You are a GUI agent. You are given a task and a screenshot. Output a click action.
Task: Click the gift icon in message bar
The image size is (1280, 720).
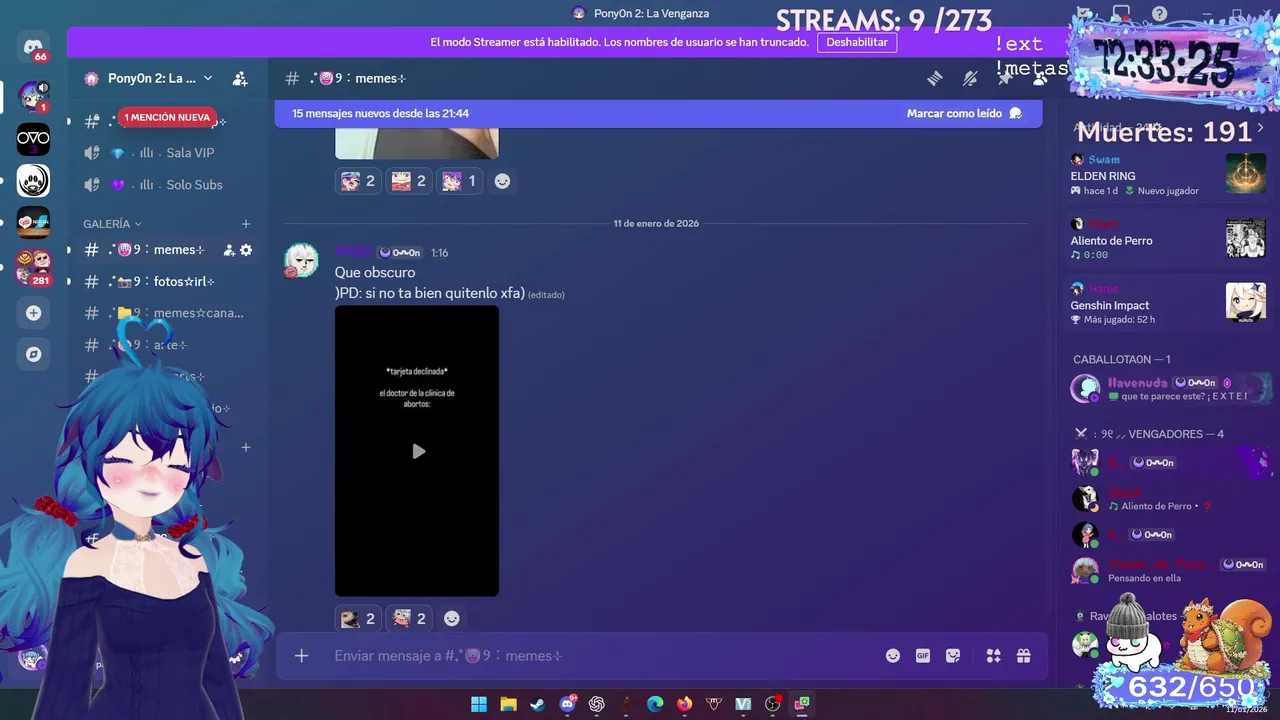[x=1023, y=656]
